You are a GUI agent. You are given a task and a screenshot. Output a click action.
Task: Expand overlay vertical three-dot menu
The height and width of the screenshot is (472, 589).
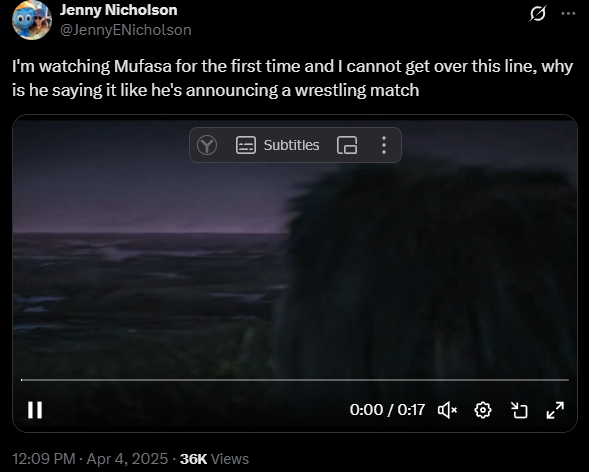384,145
